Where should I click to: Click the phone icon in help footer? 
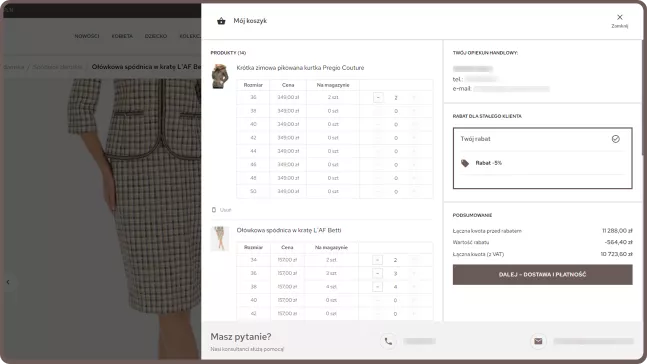[x=388, y=341]
